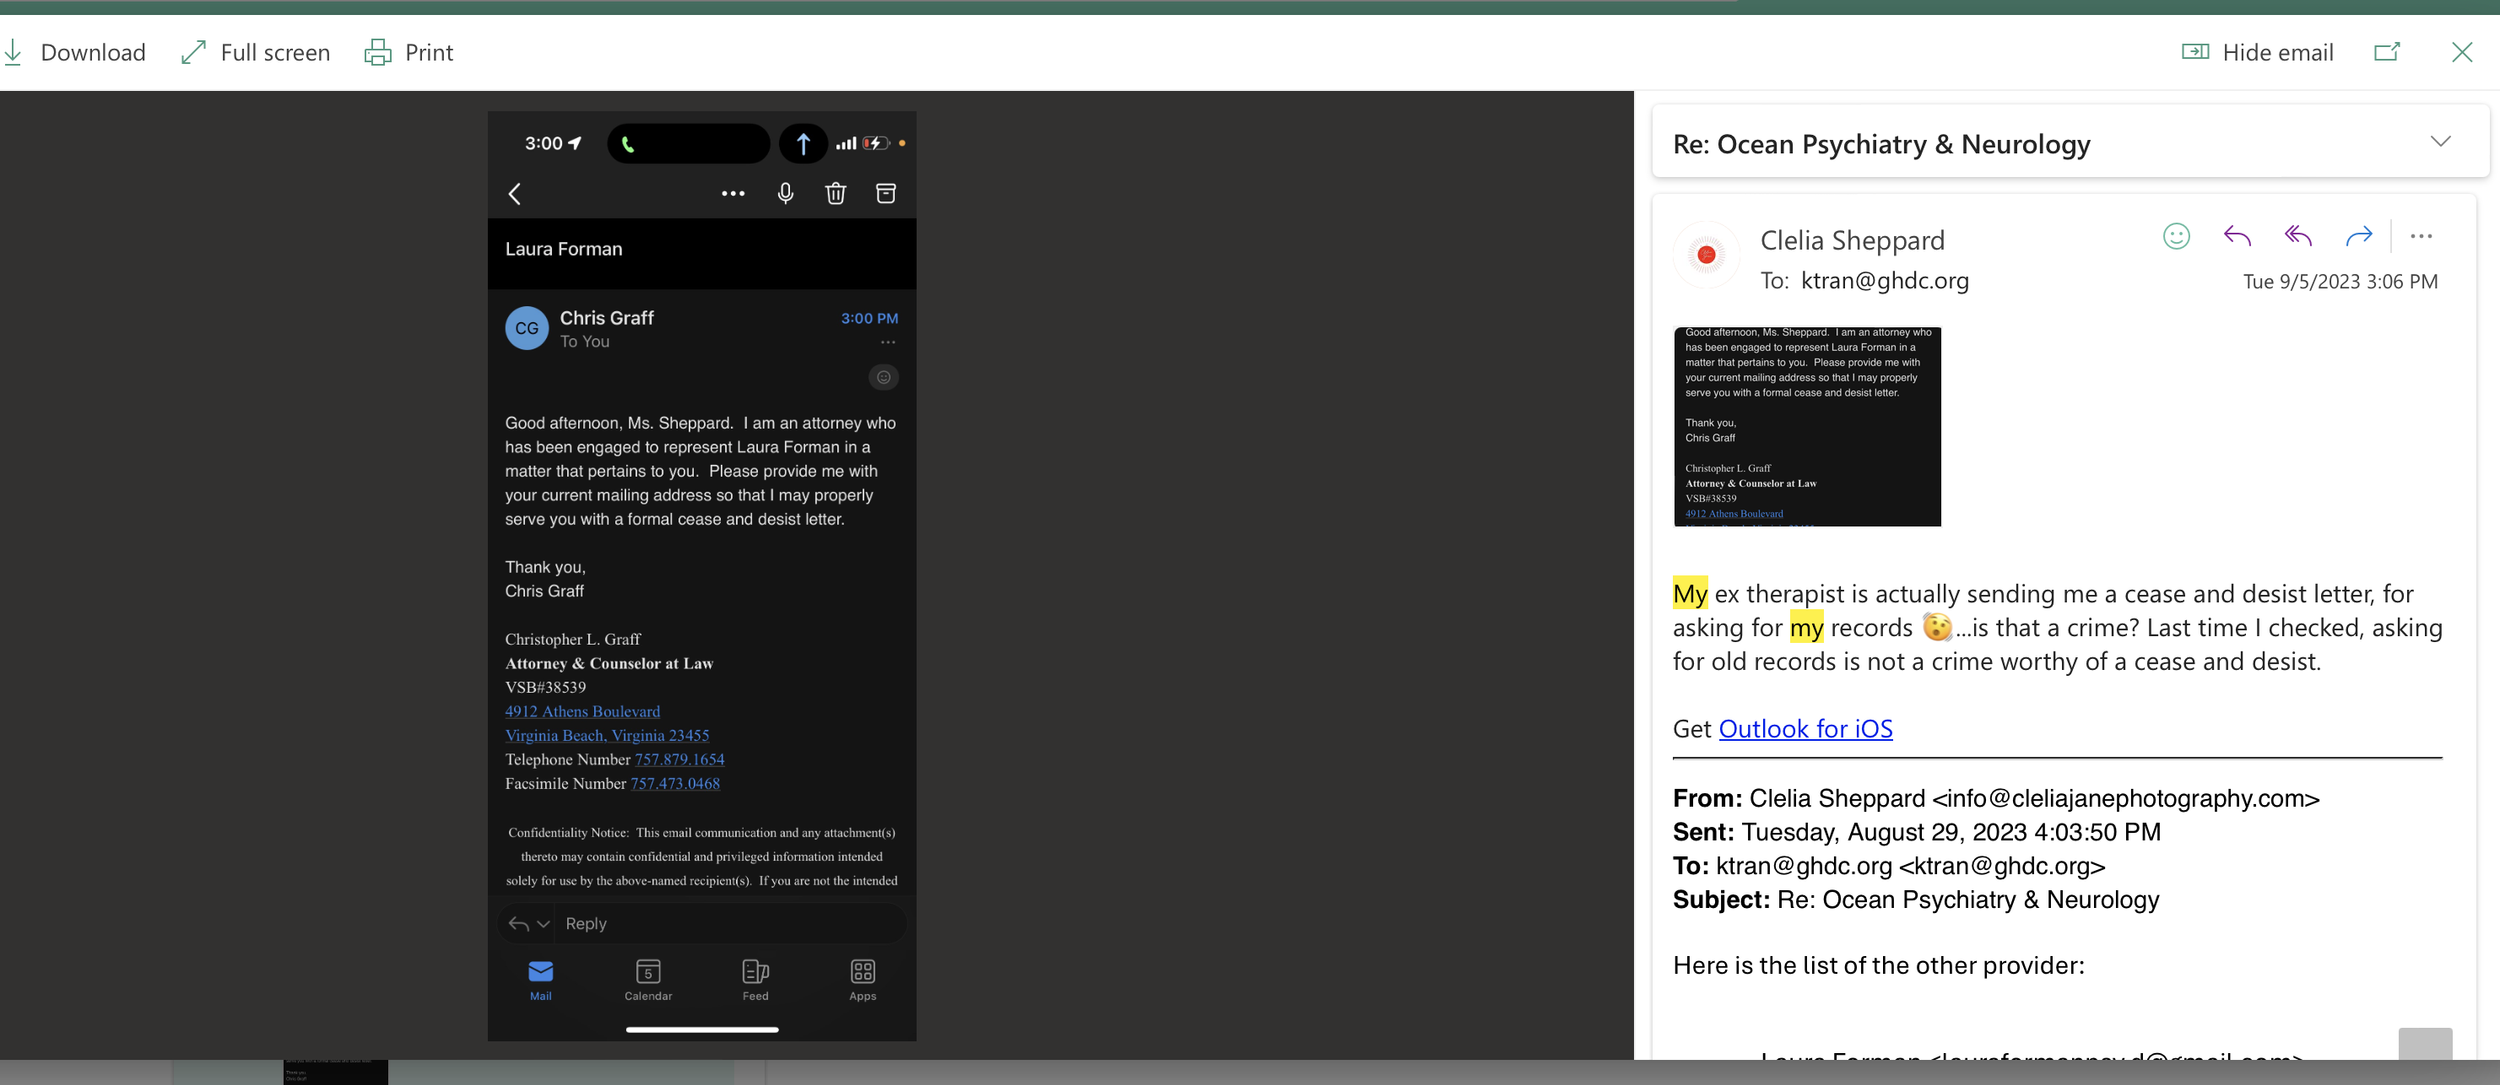Close the attachment preview
The image size is (2500, 1085).
point(2461,52)
